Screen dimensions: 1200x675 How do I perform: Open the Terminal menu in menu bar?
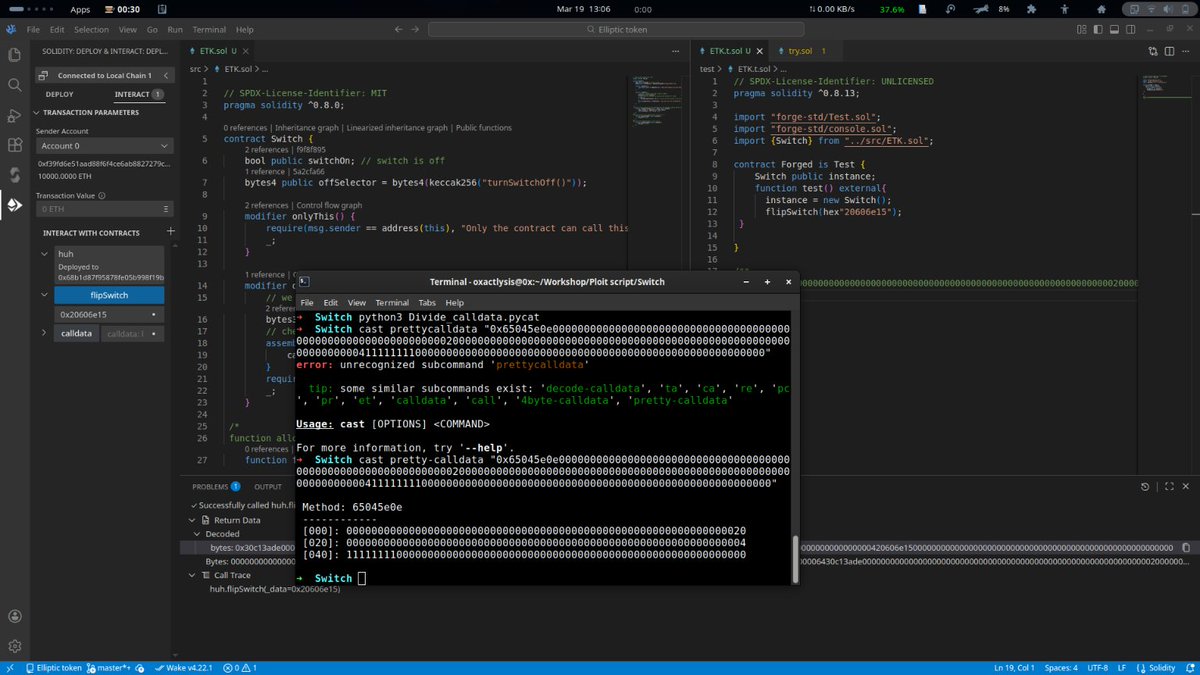pos(209,30)
